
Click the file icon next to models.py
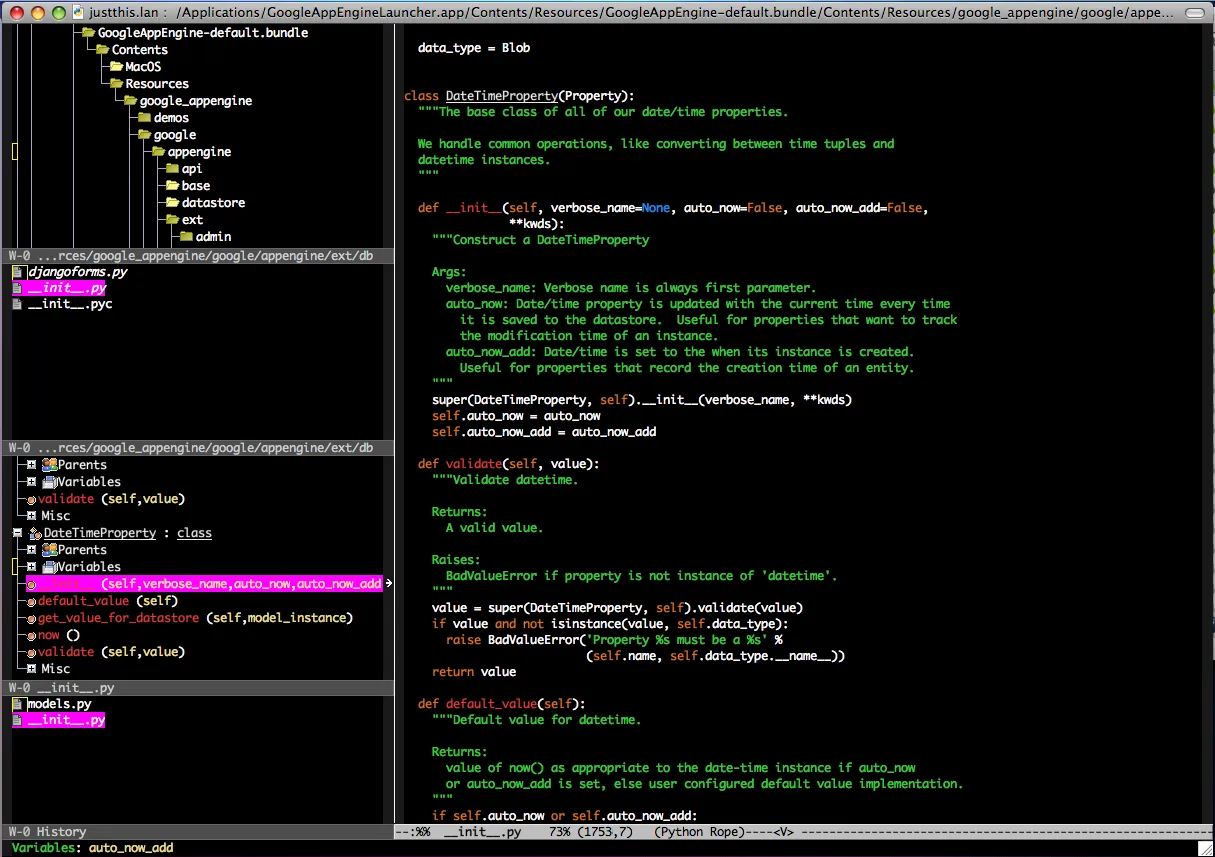point(17,704)
